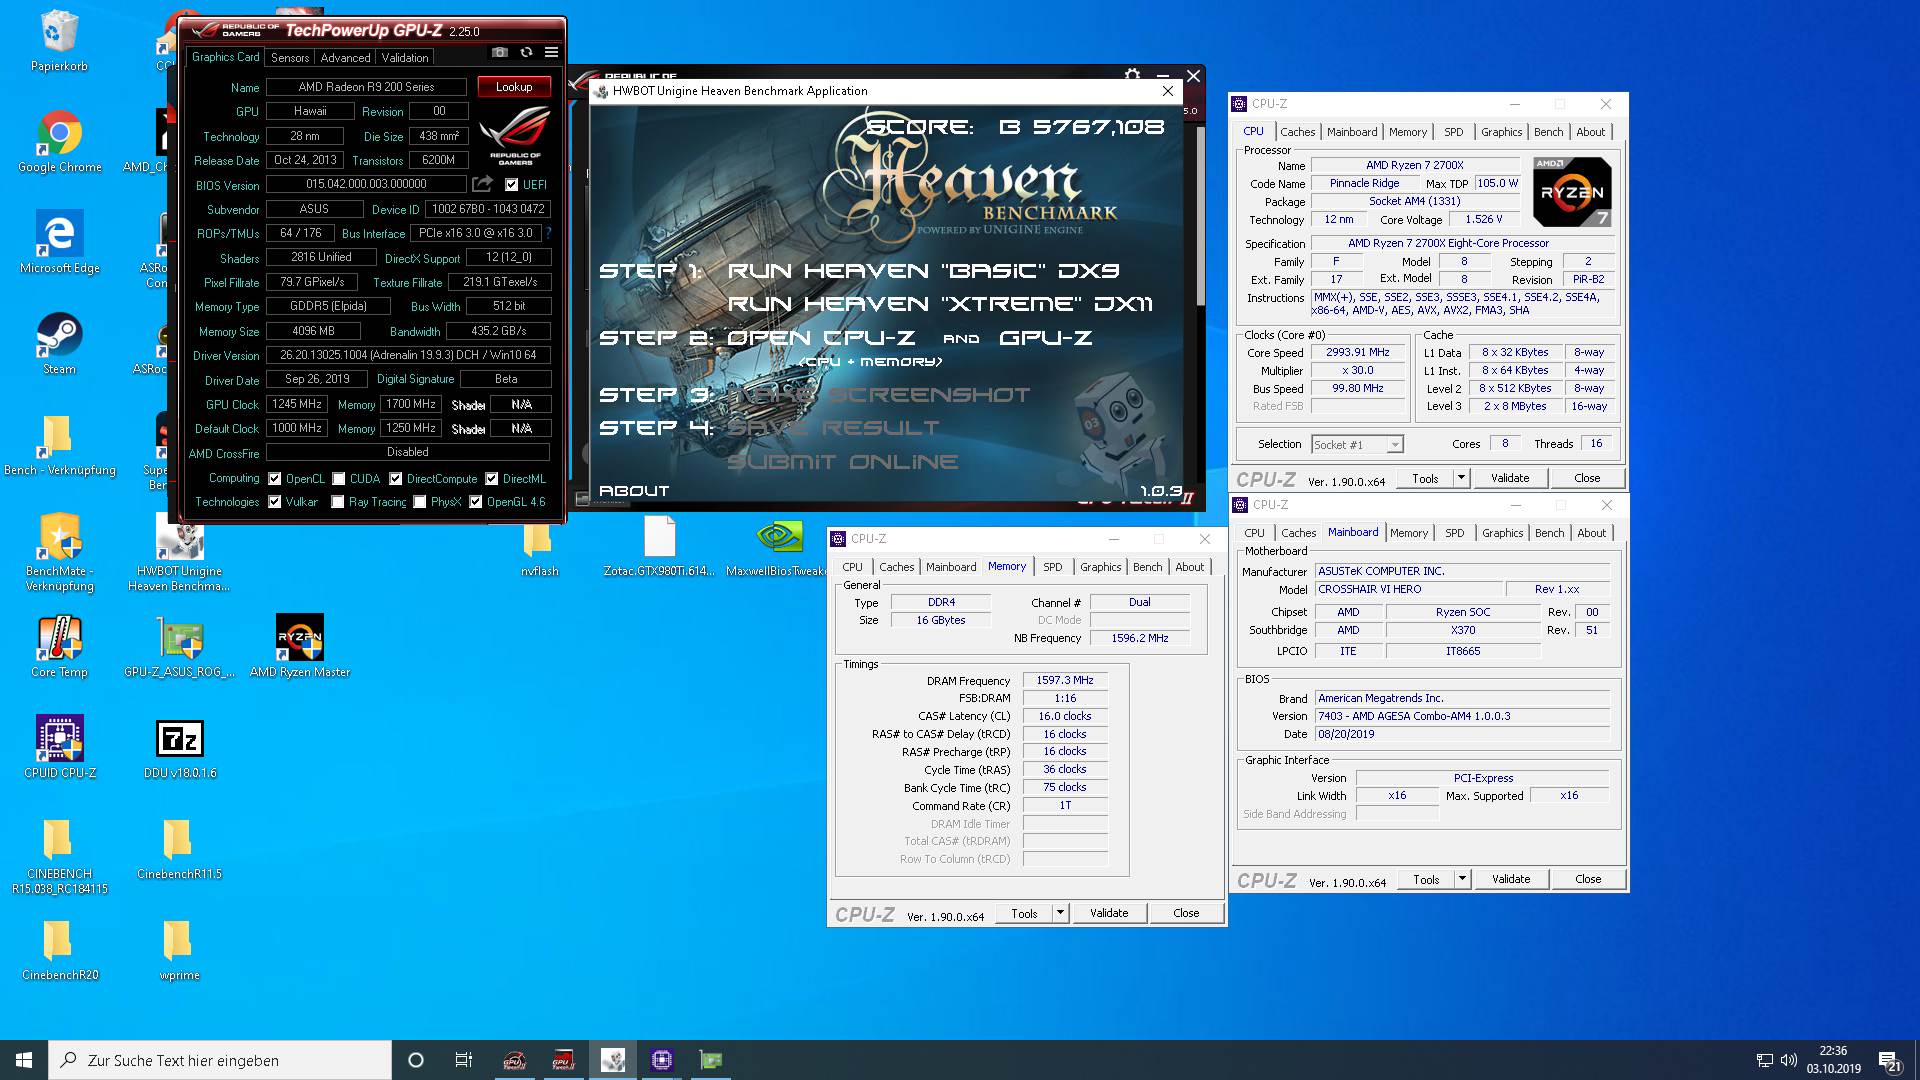
Task: Open Bench tab in CPU-Z Mainboard window
Action: pyautogui.click(x=1549, y=533)
